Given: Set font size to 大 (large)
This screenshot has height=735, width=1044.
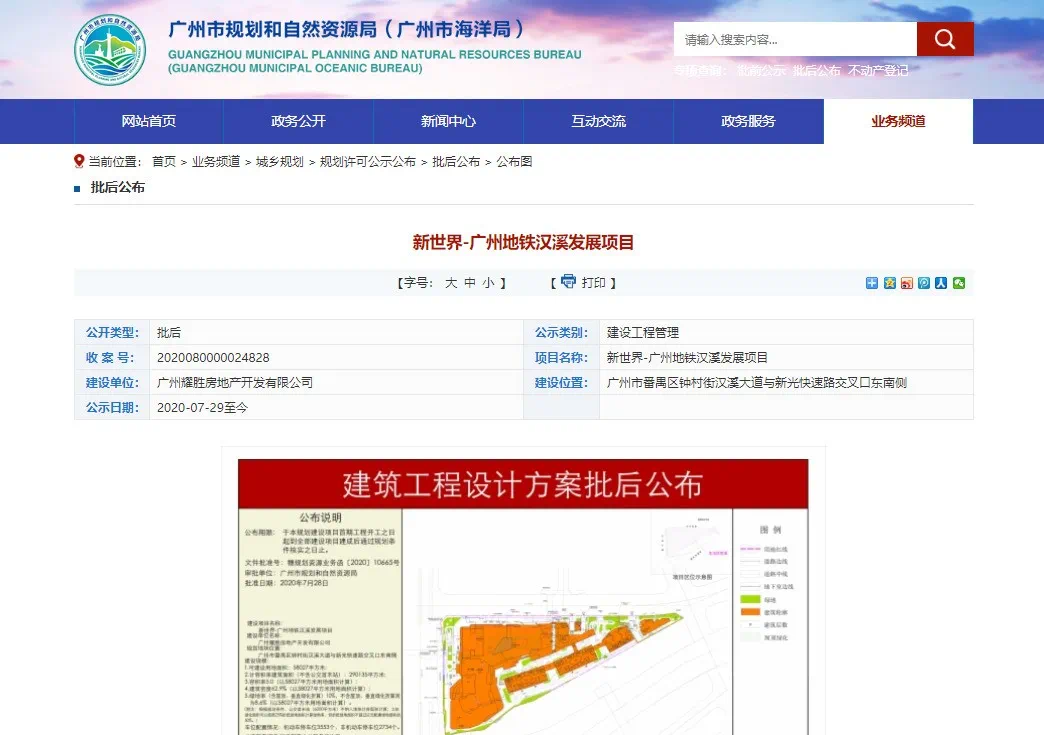Looking at the screenshot, I should tap(451, 283).
